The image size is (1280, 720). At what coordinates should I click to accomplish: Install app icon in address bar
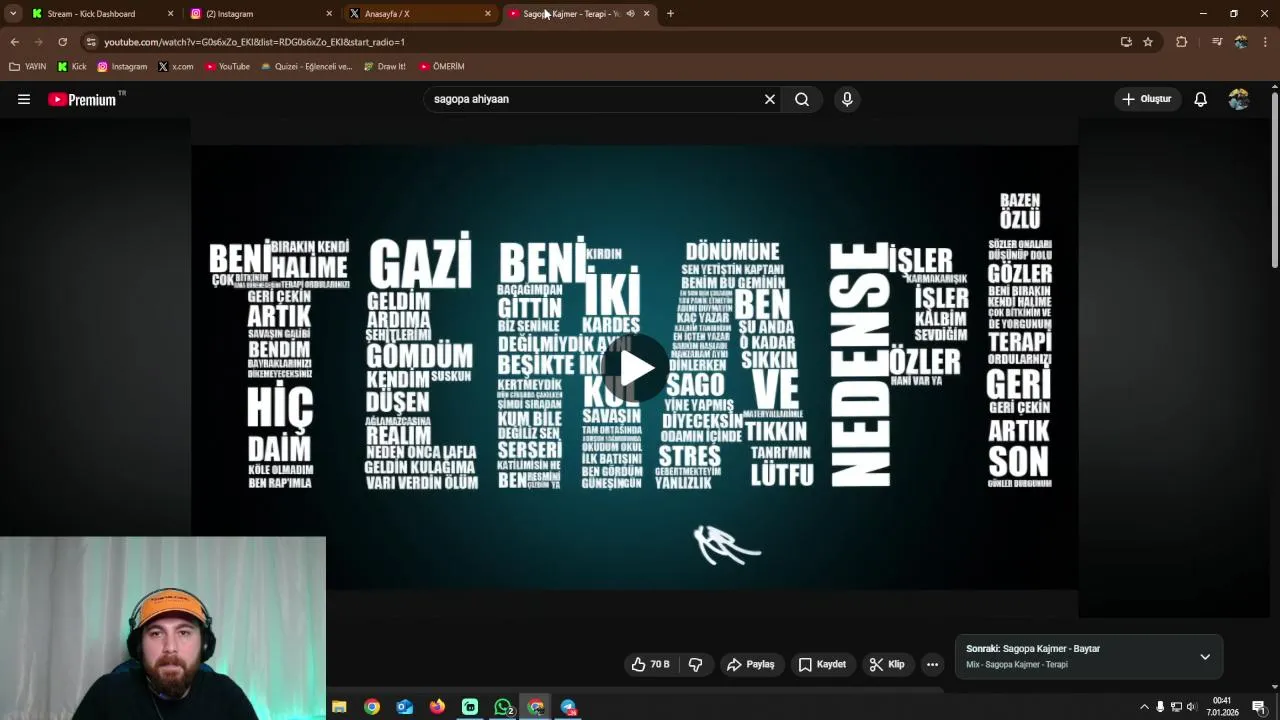1126,42
